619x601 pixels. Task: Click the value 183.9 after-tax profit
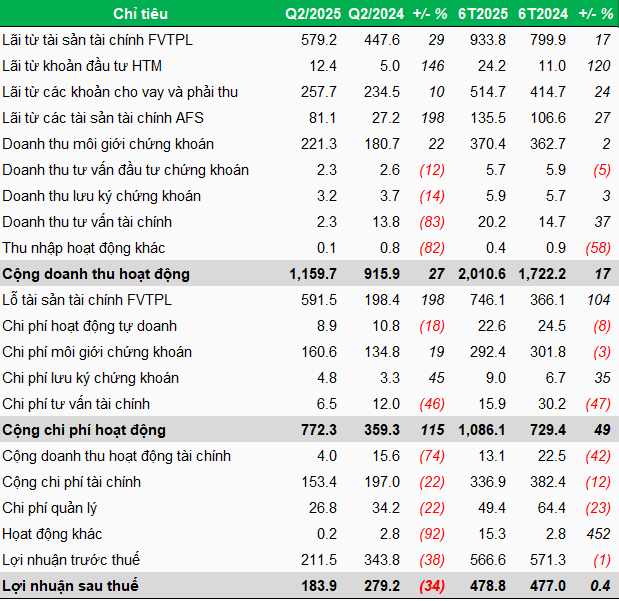pos(319,586)
